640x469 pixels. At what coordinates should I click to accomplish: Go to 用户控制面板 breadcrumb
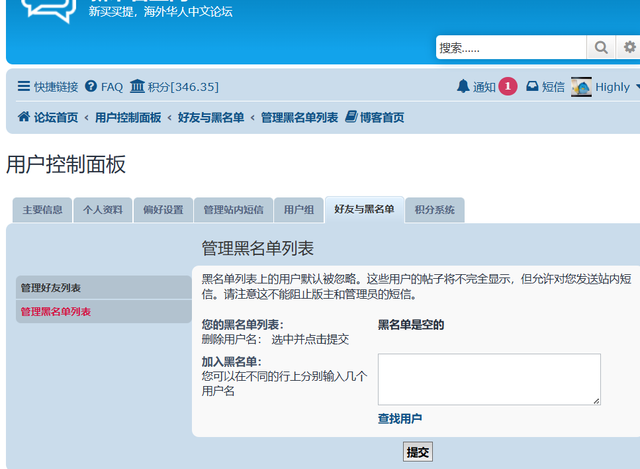[128, 118]
